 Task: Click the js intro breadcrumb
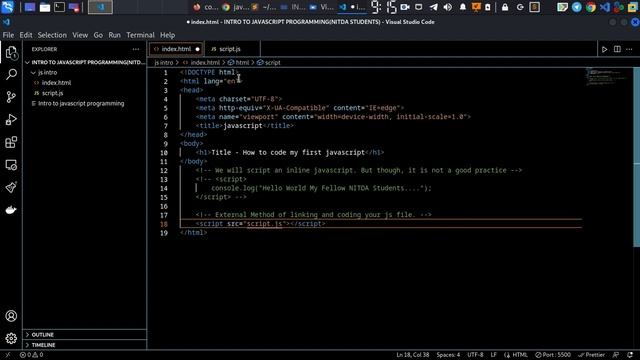click(x=164, y=62)
